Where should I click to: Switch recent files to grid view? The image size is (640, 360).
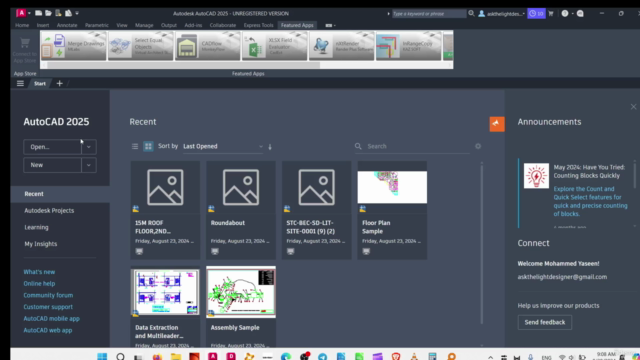coord(148,146)
